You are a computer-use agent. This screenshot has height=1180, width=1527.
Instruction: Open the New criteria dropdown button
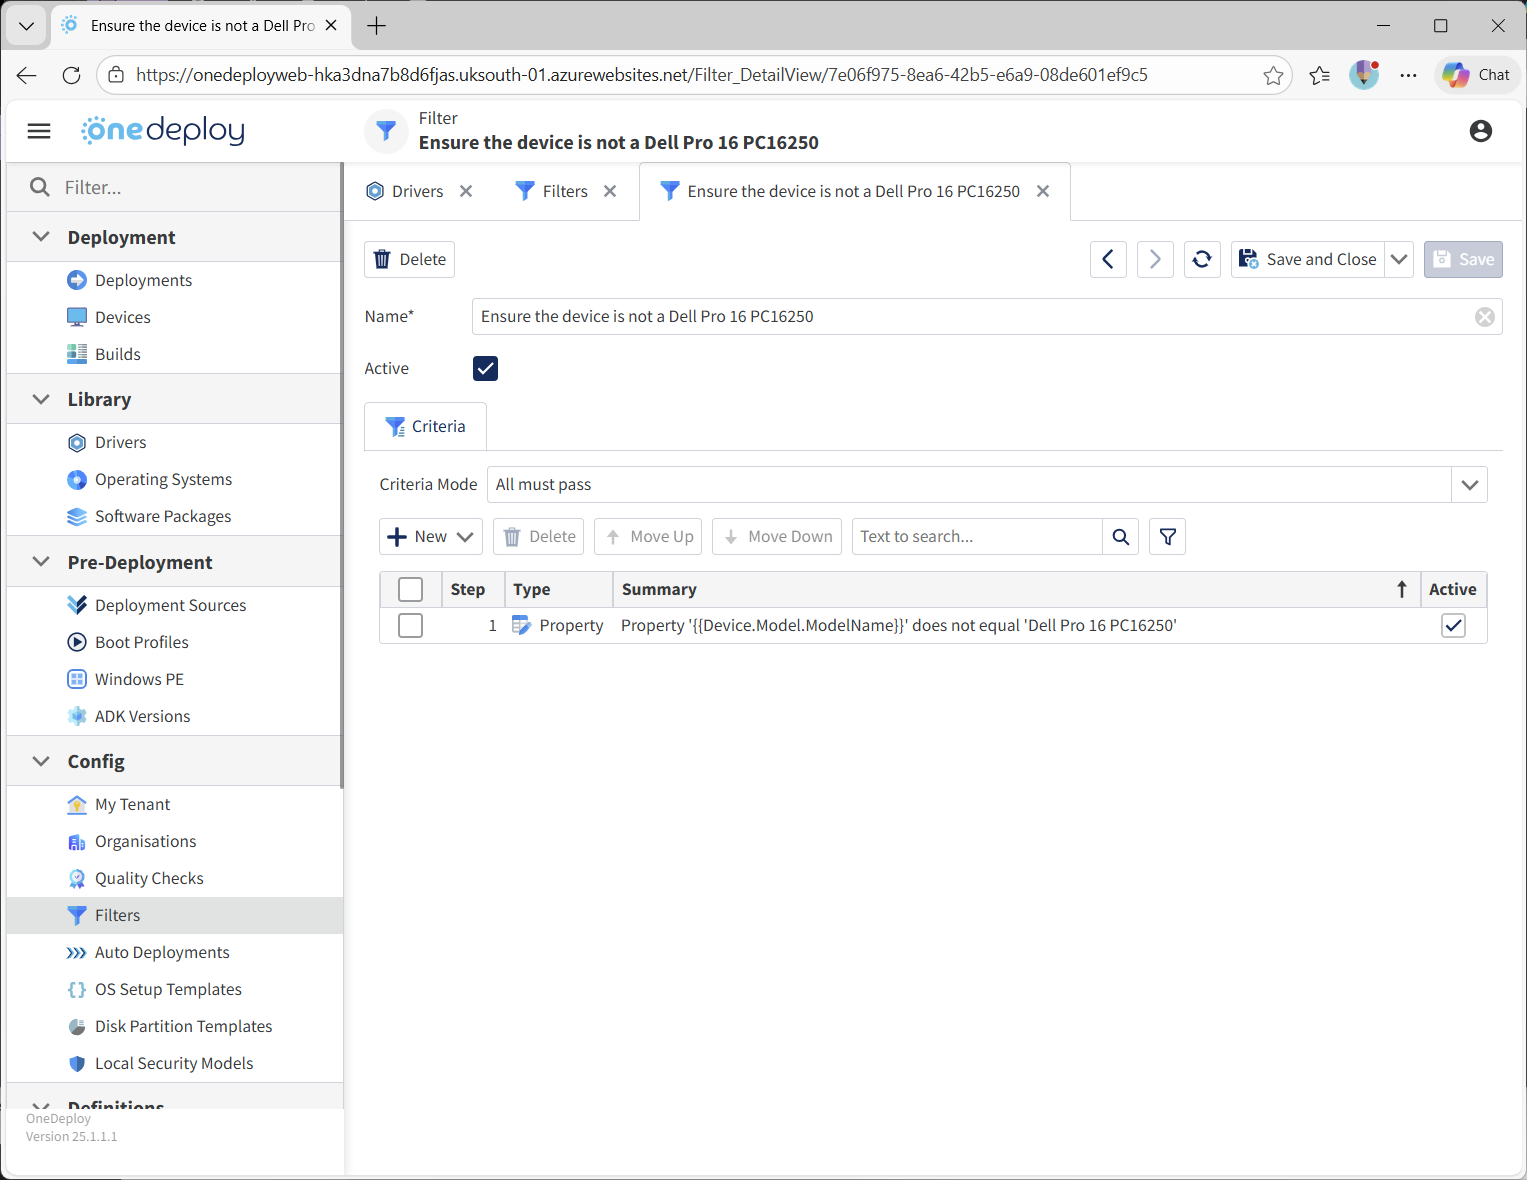(431, 537)
